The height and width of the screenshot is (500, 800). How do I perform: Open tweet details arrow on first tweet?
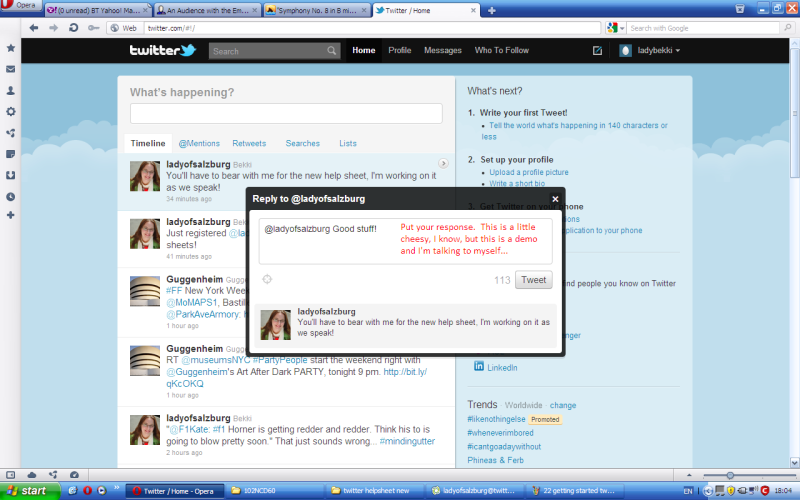[443, 163]
